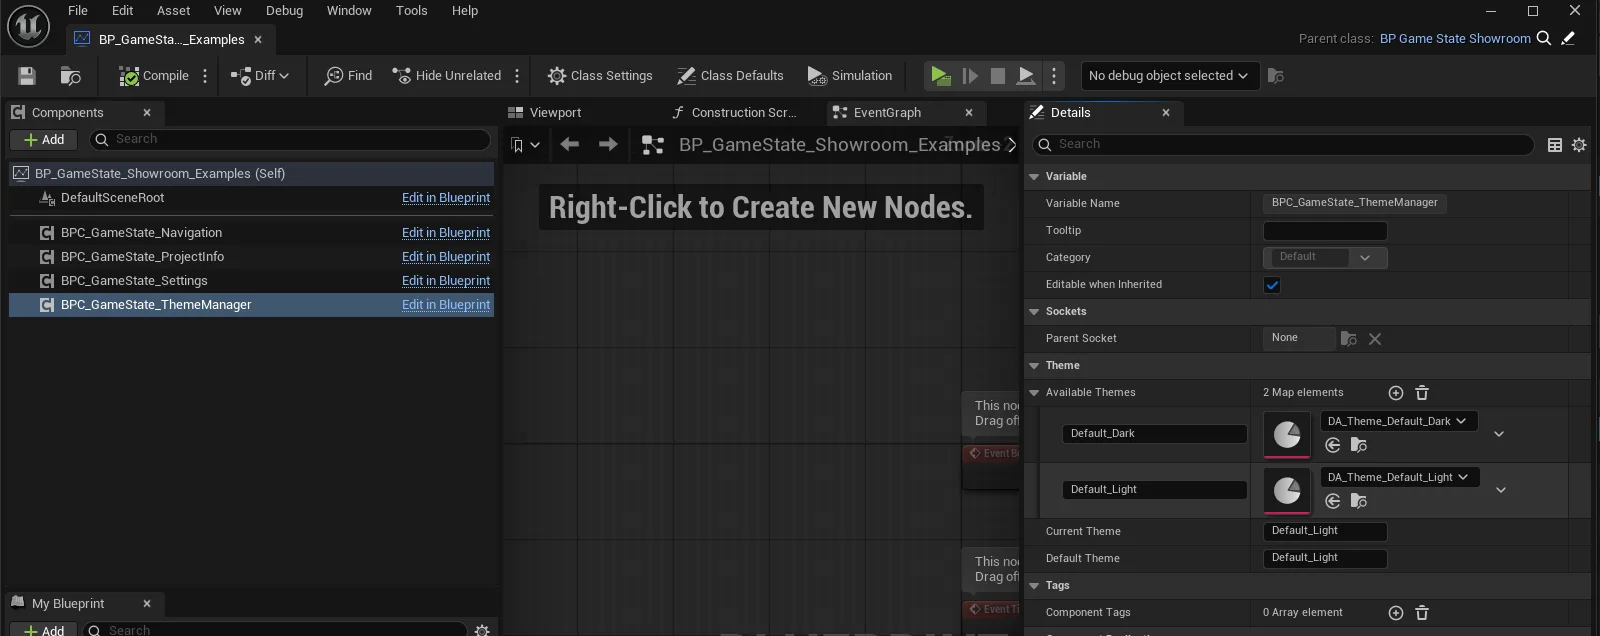
Task: Focus the Components search field
Action: (x=290, y=140)
